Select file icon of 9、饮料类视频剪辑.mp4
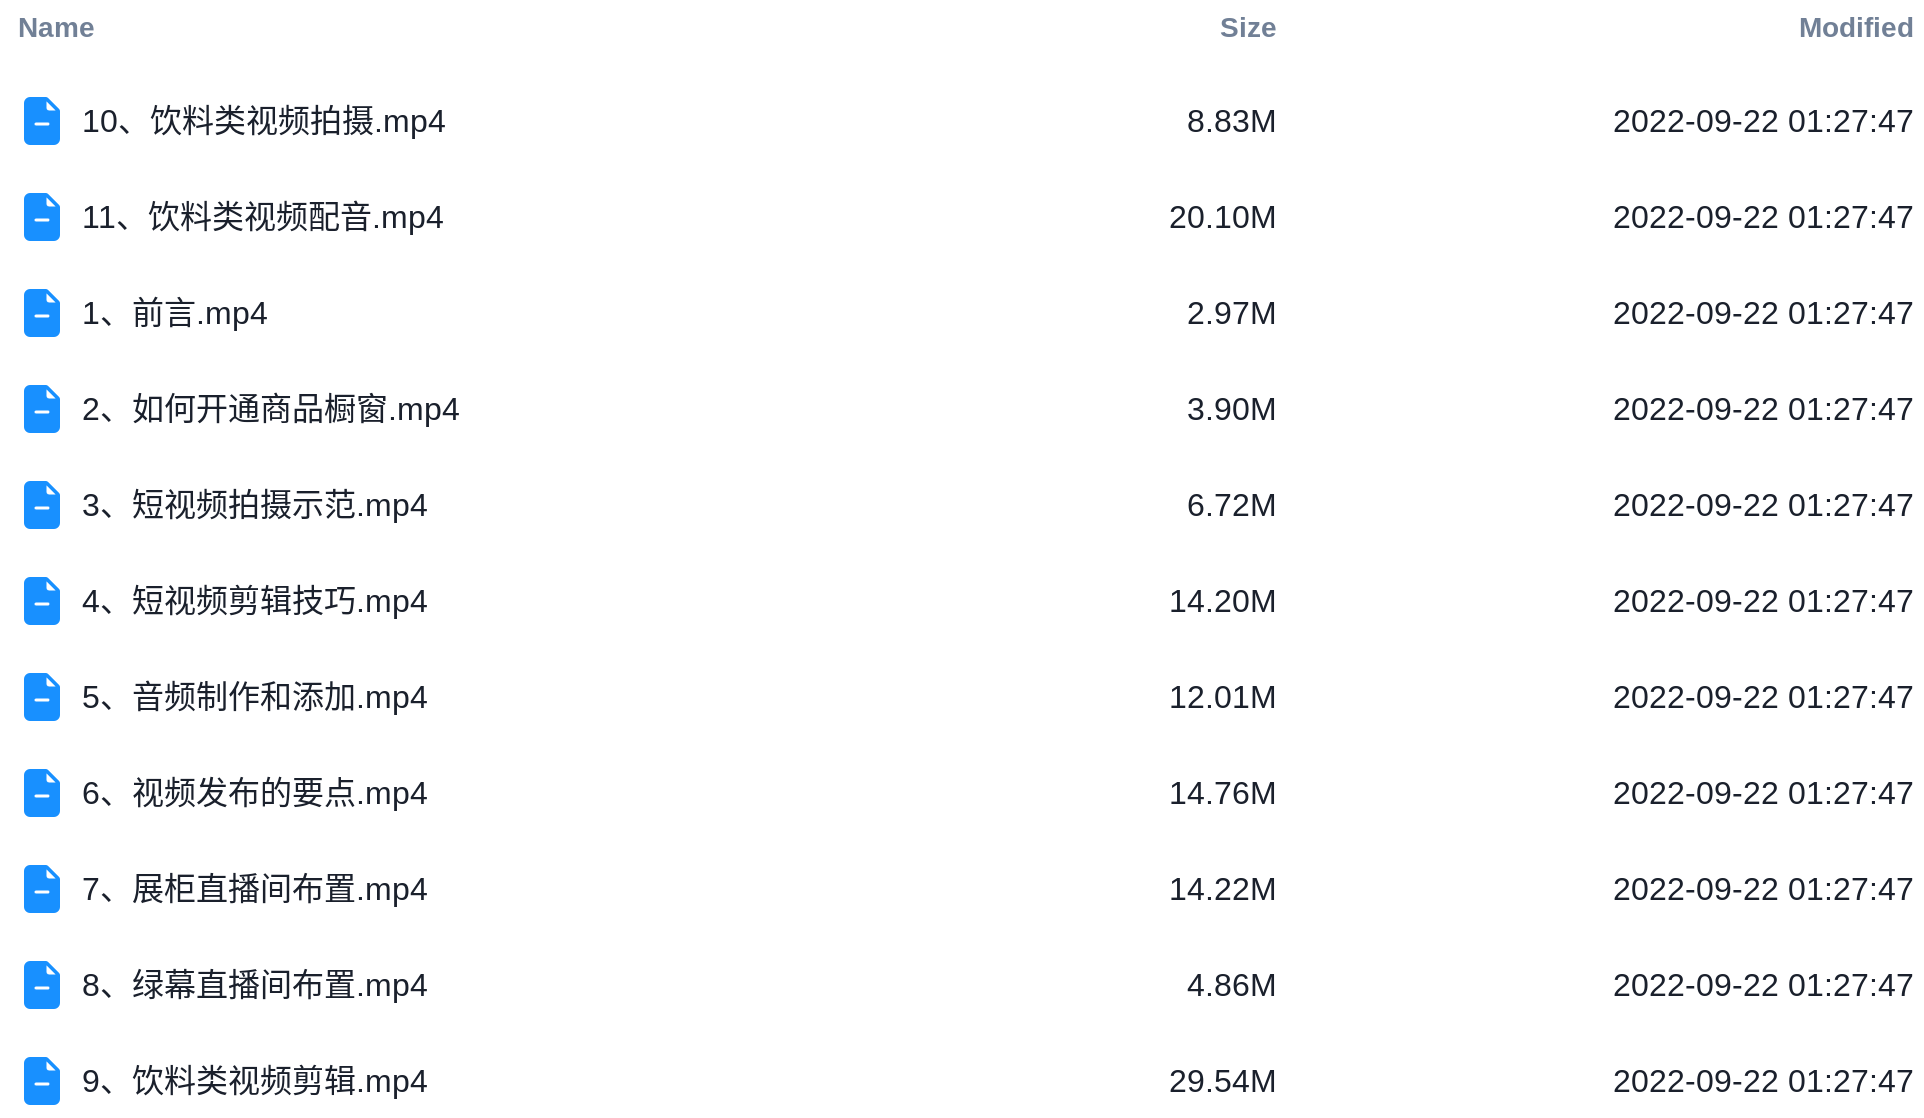The image size is (1924, 1118). [x=42, y=1081]
